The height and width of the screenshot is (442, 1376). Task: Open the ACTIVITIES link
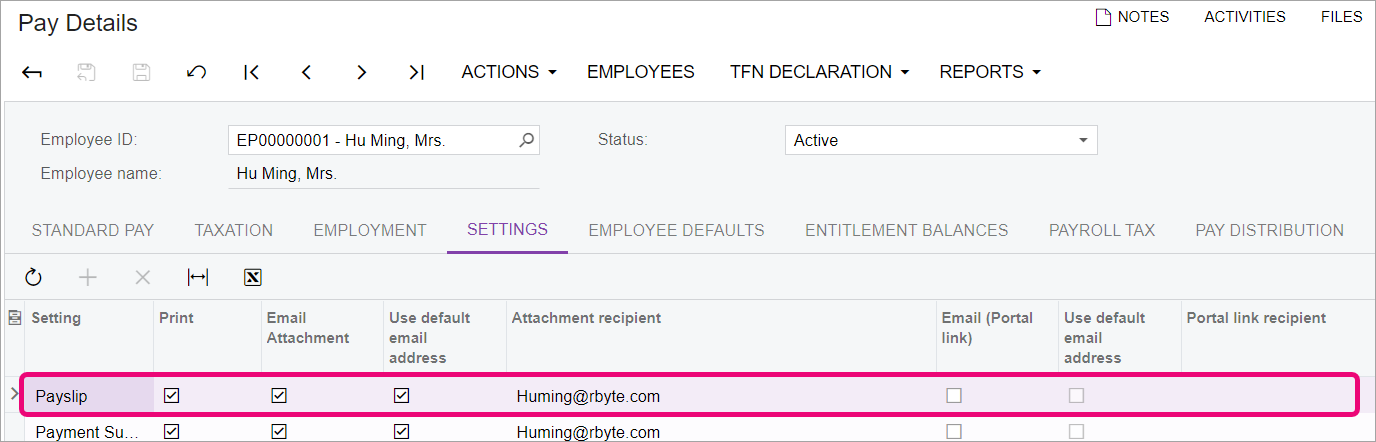tap(1245, 17)
